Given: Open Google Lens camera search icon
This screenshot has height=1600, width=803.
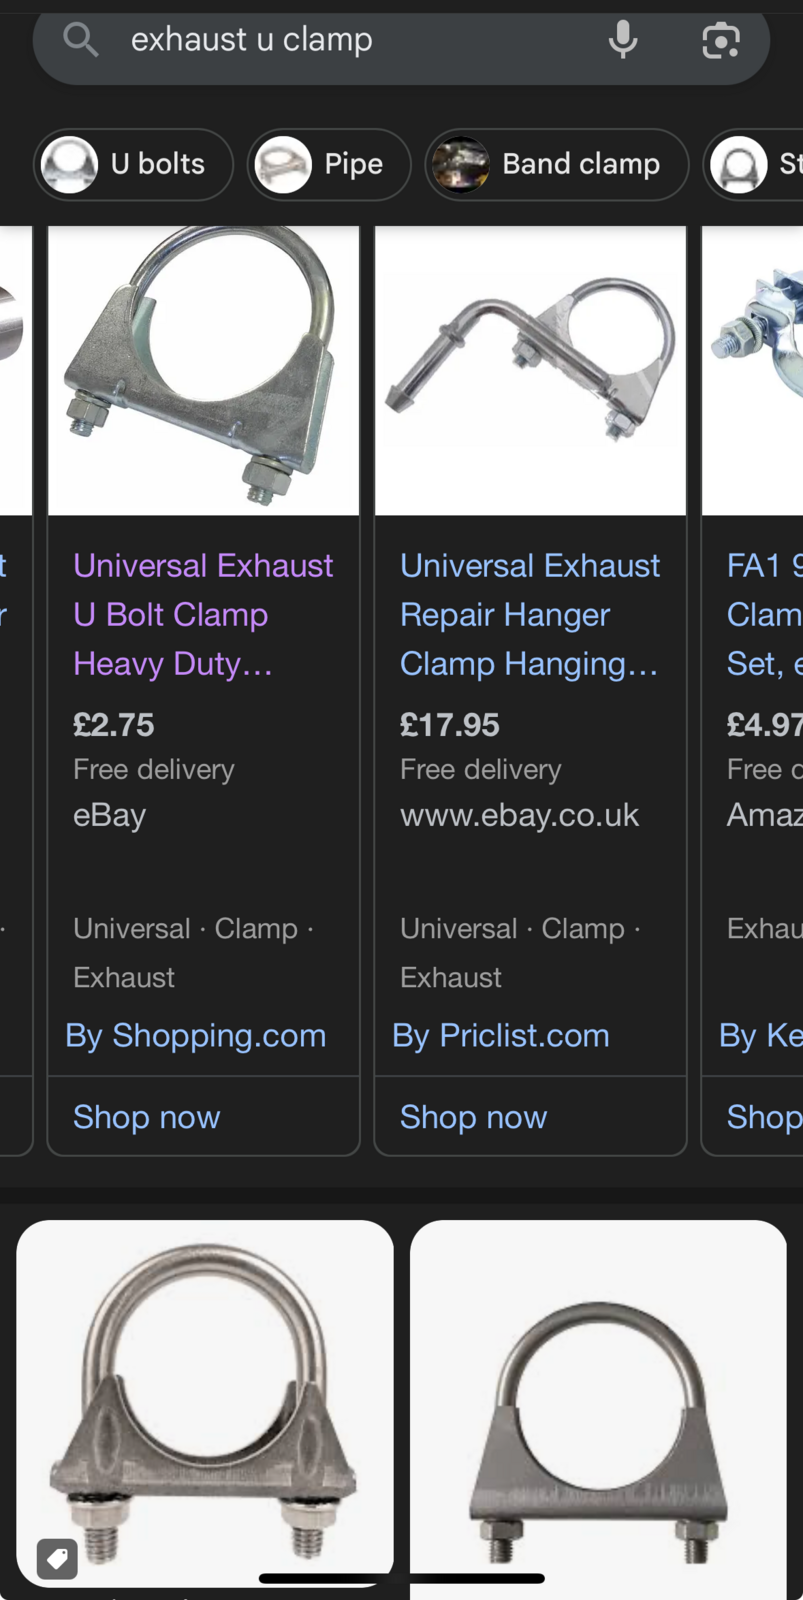Looking at the screenshot, I should point(721,40).
